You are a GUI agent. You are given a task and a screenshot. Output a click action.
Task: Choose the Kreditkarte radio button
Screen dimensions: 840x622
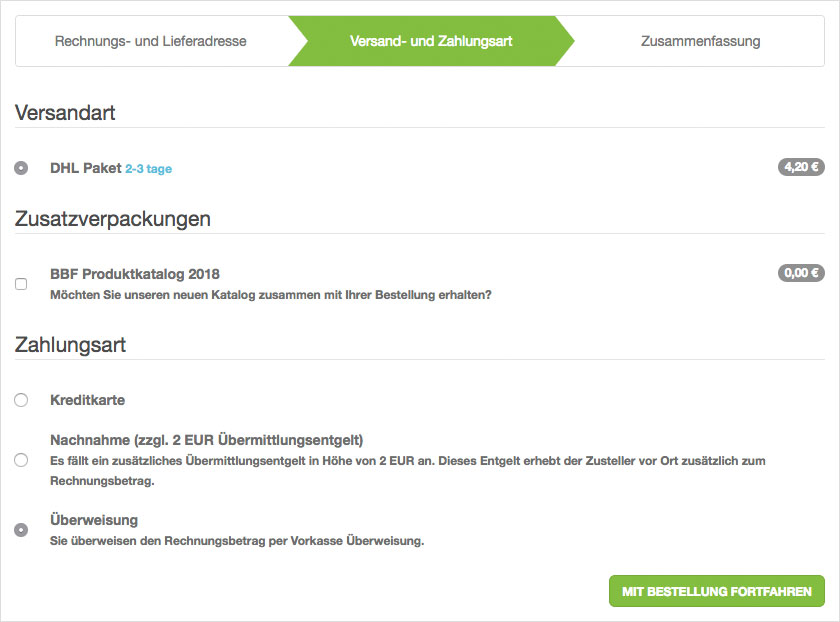(x=21, y=400)
